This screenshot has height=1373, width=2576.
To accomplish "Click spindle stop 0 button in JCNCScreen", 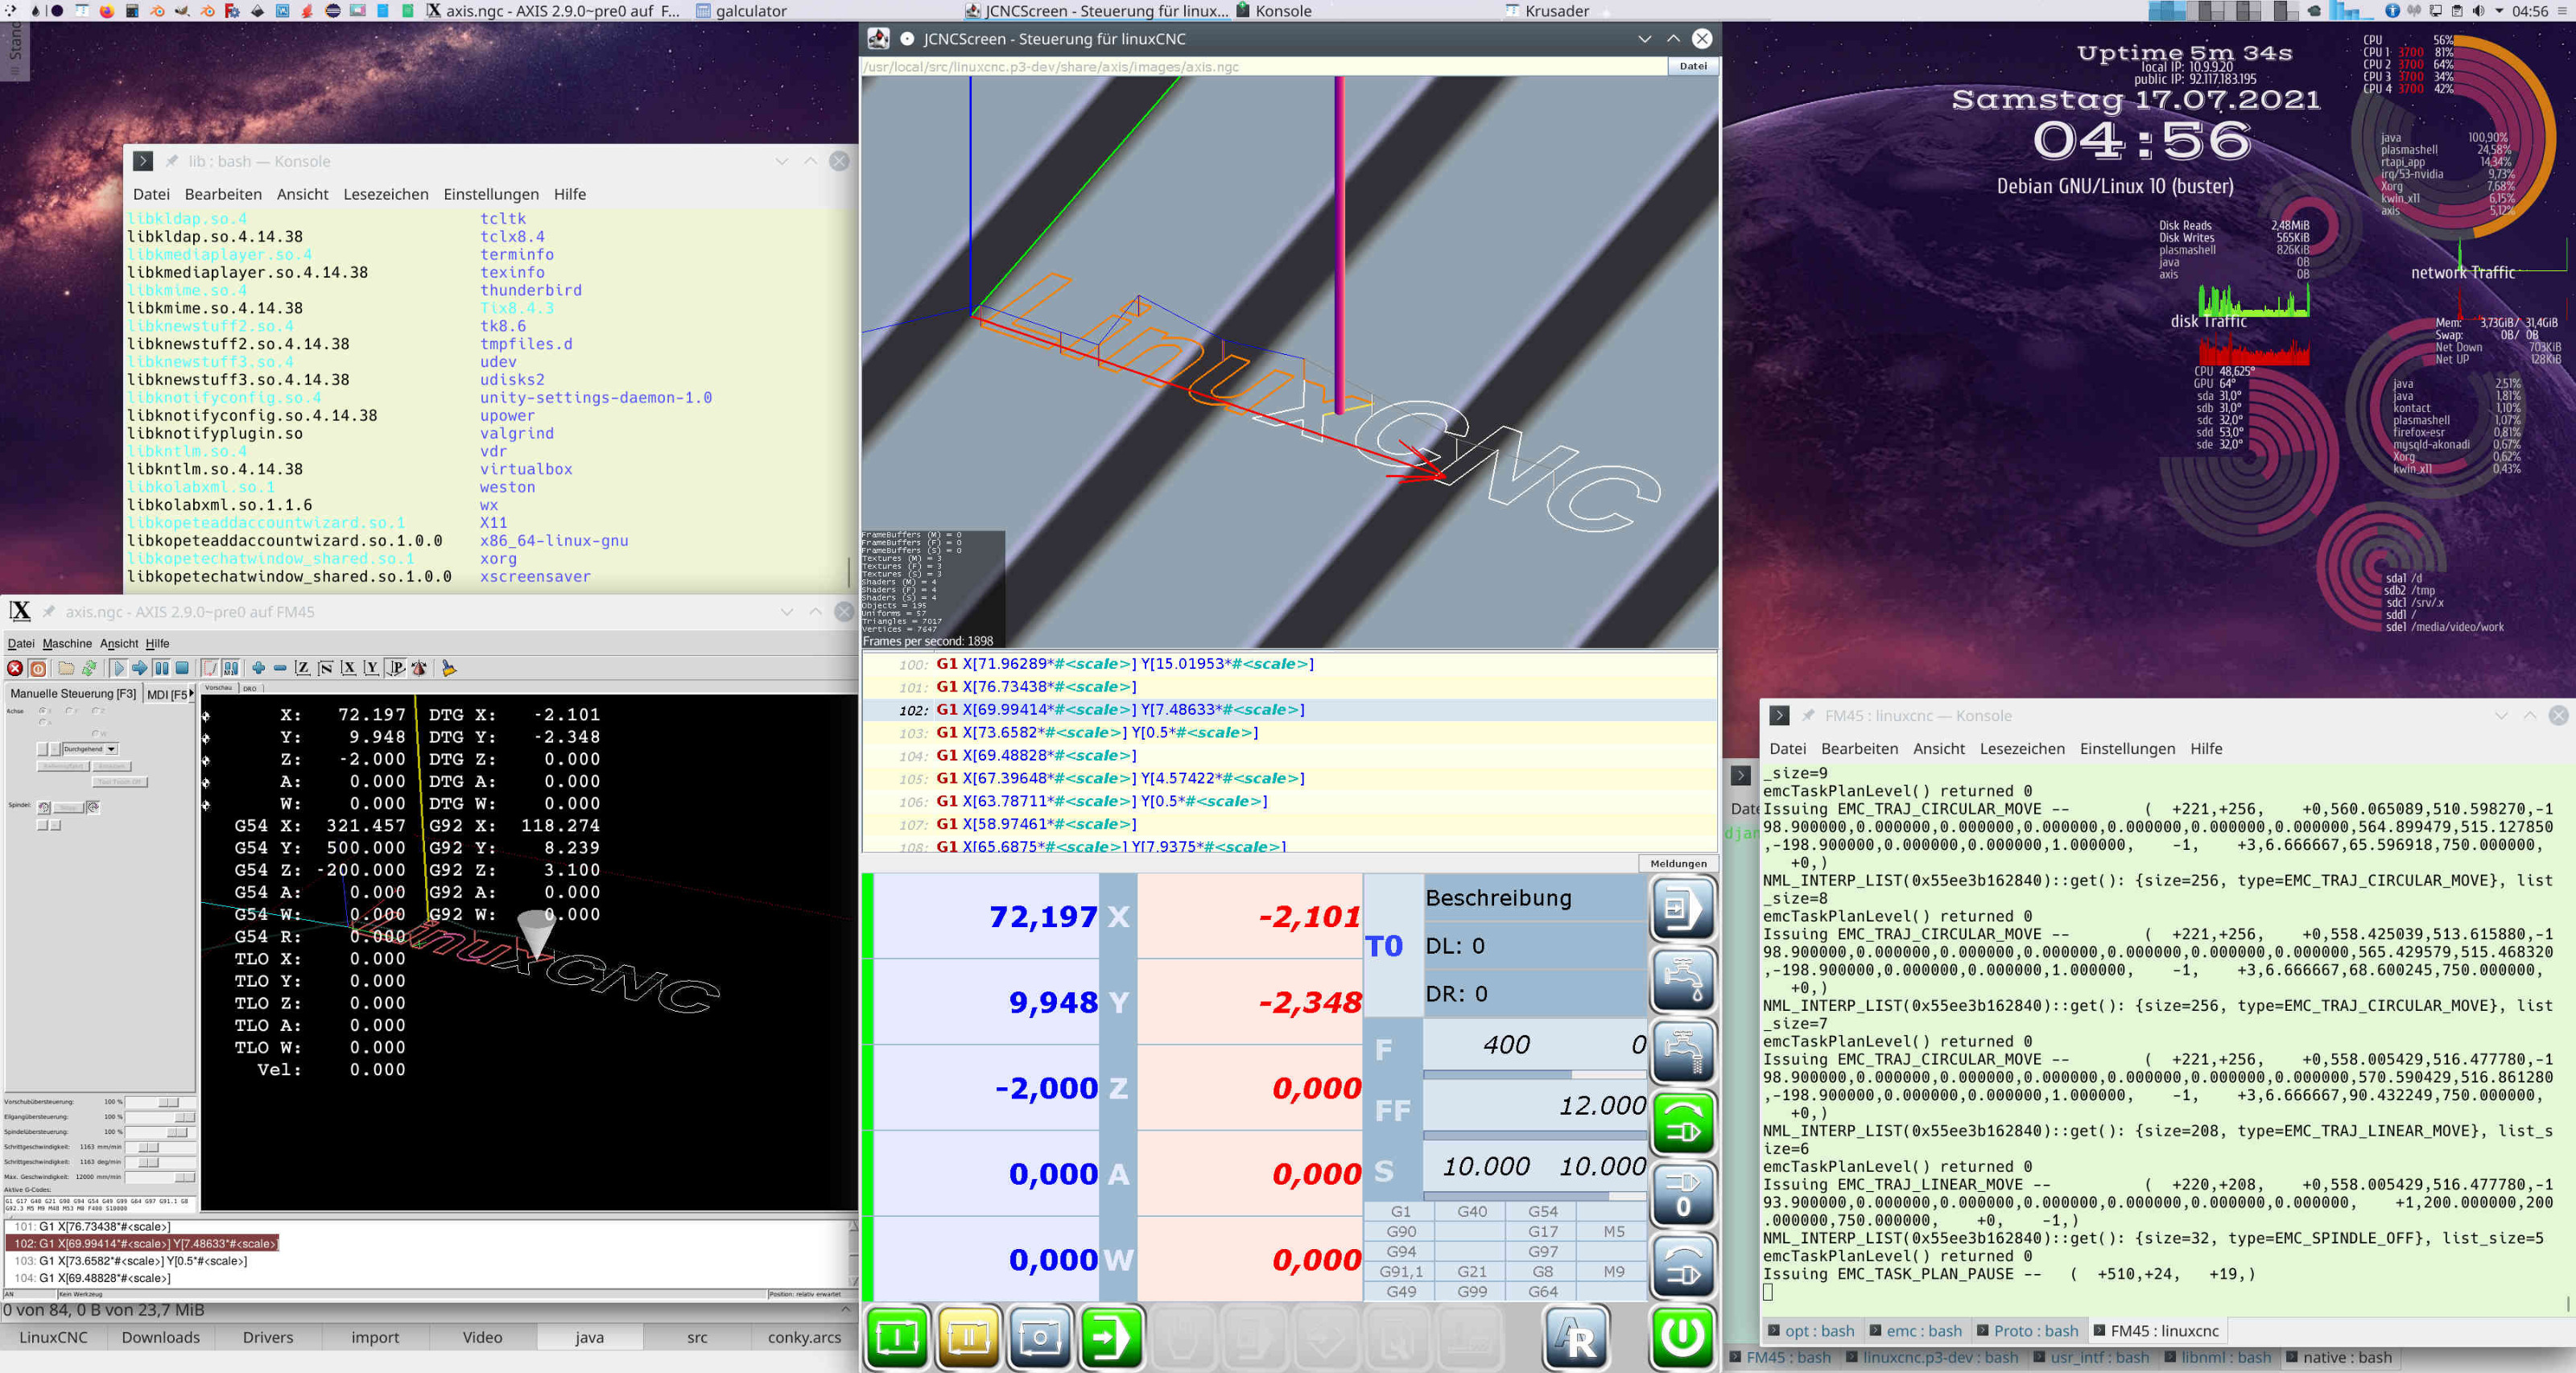I will 1683,1194.
